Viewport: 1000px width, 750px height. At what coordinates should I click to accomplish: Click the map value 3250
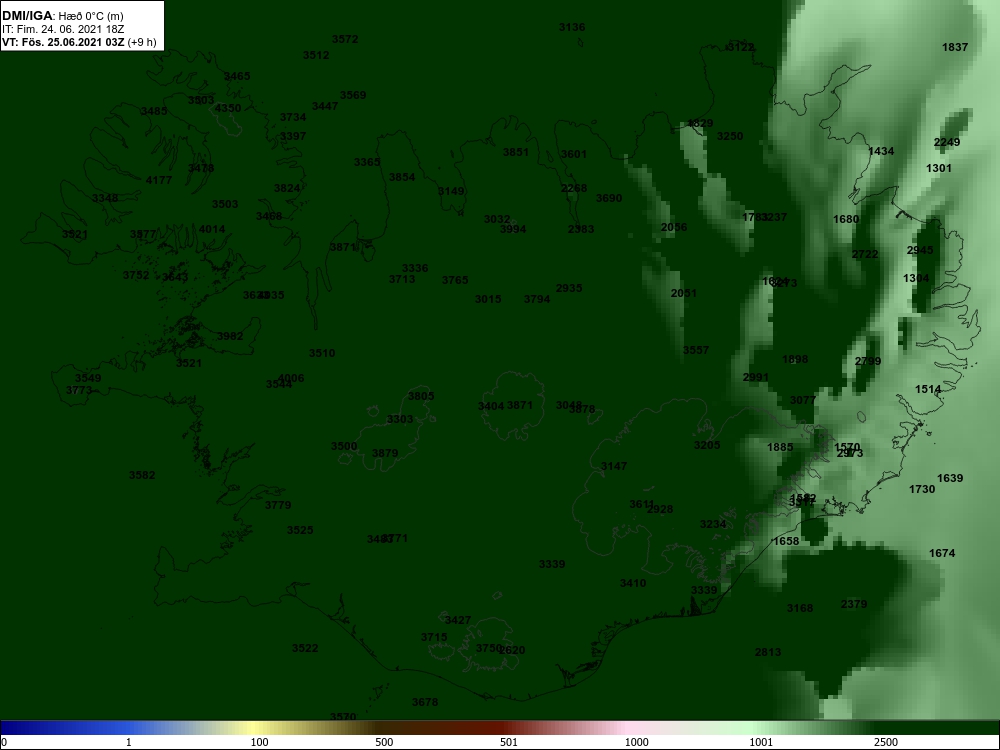pyautogui.click(x=730, y=136)
